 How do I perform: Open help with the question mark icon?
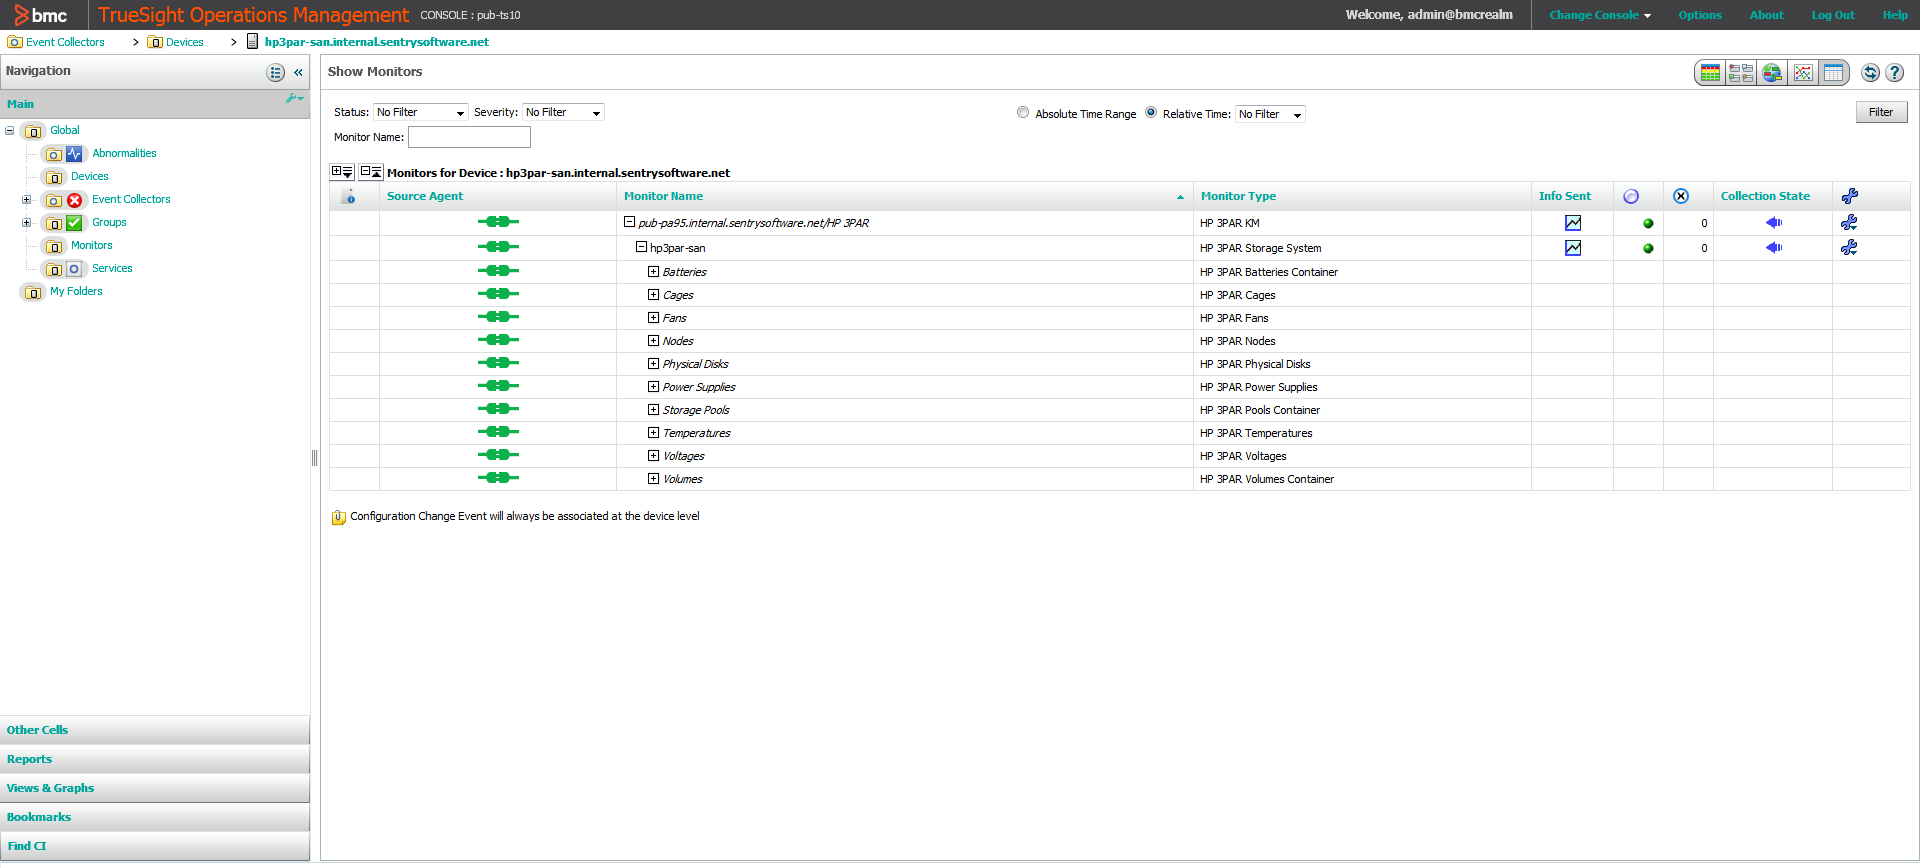[x=1895, y=72]
